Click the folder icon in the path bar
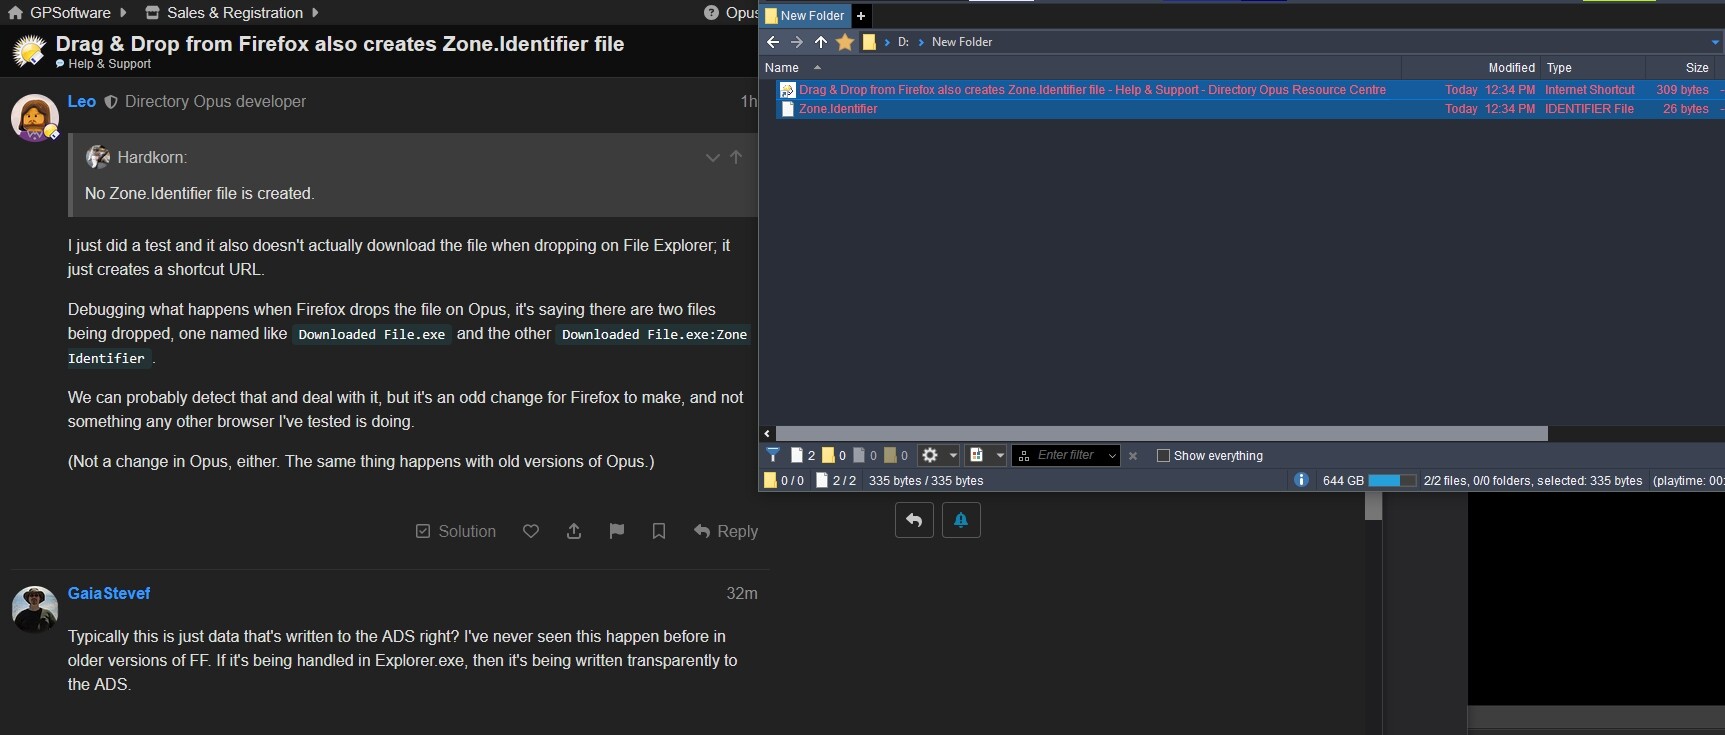 pos(869,42)
